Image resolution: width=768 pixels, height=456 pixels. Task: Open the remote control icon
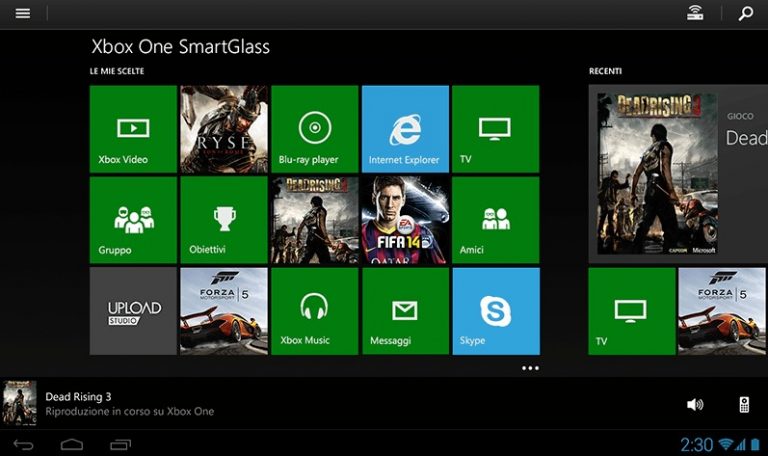point(744,405)
